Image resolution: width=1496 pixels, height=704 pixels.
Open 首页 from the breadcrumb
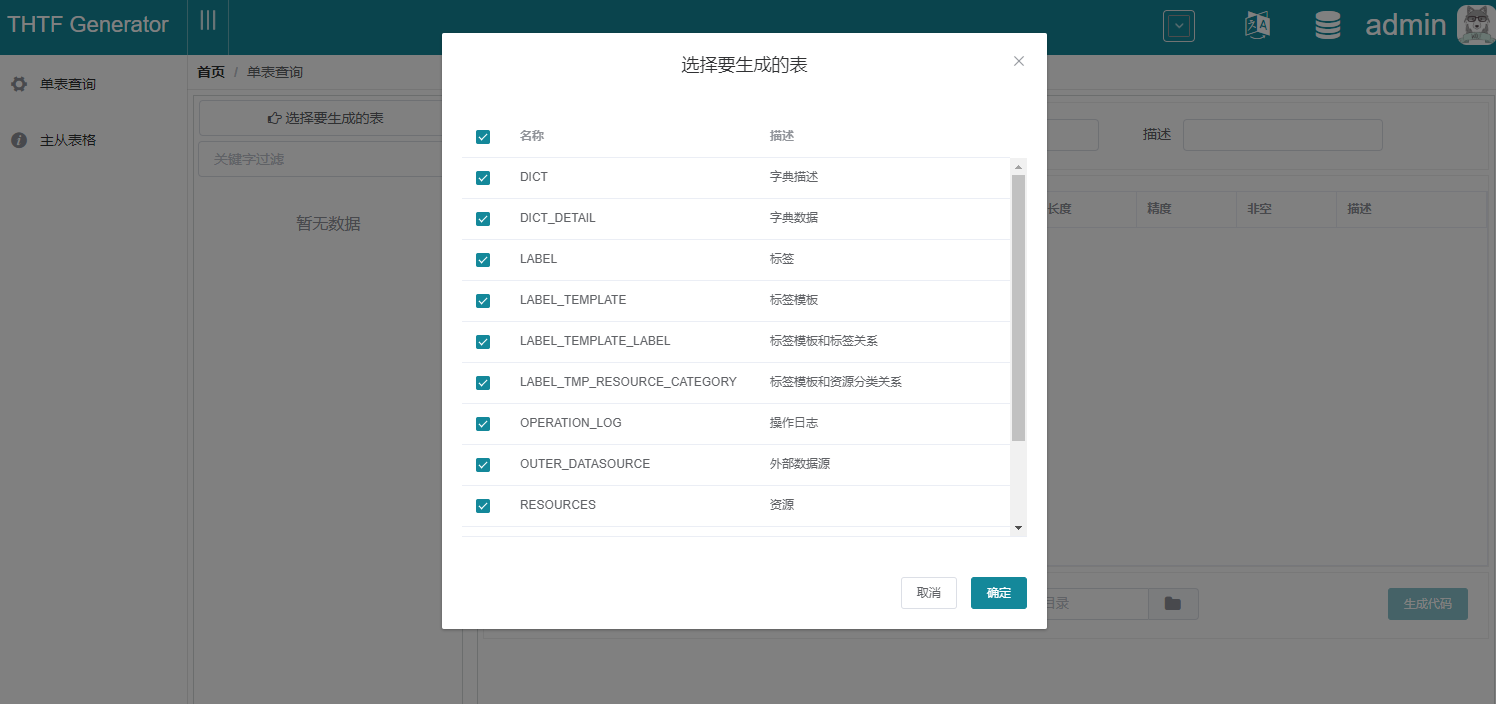click(x=210, y=71)
